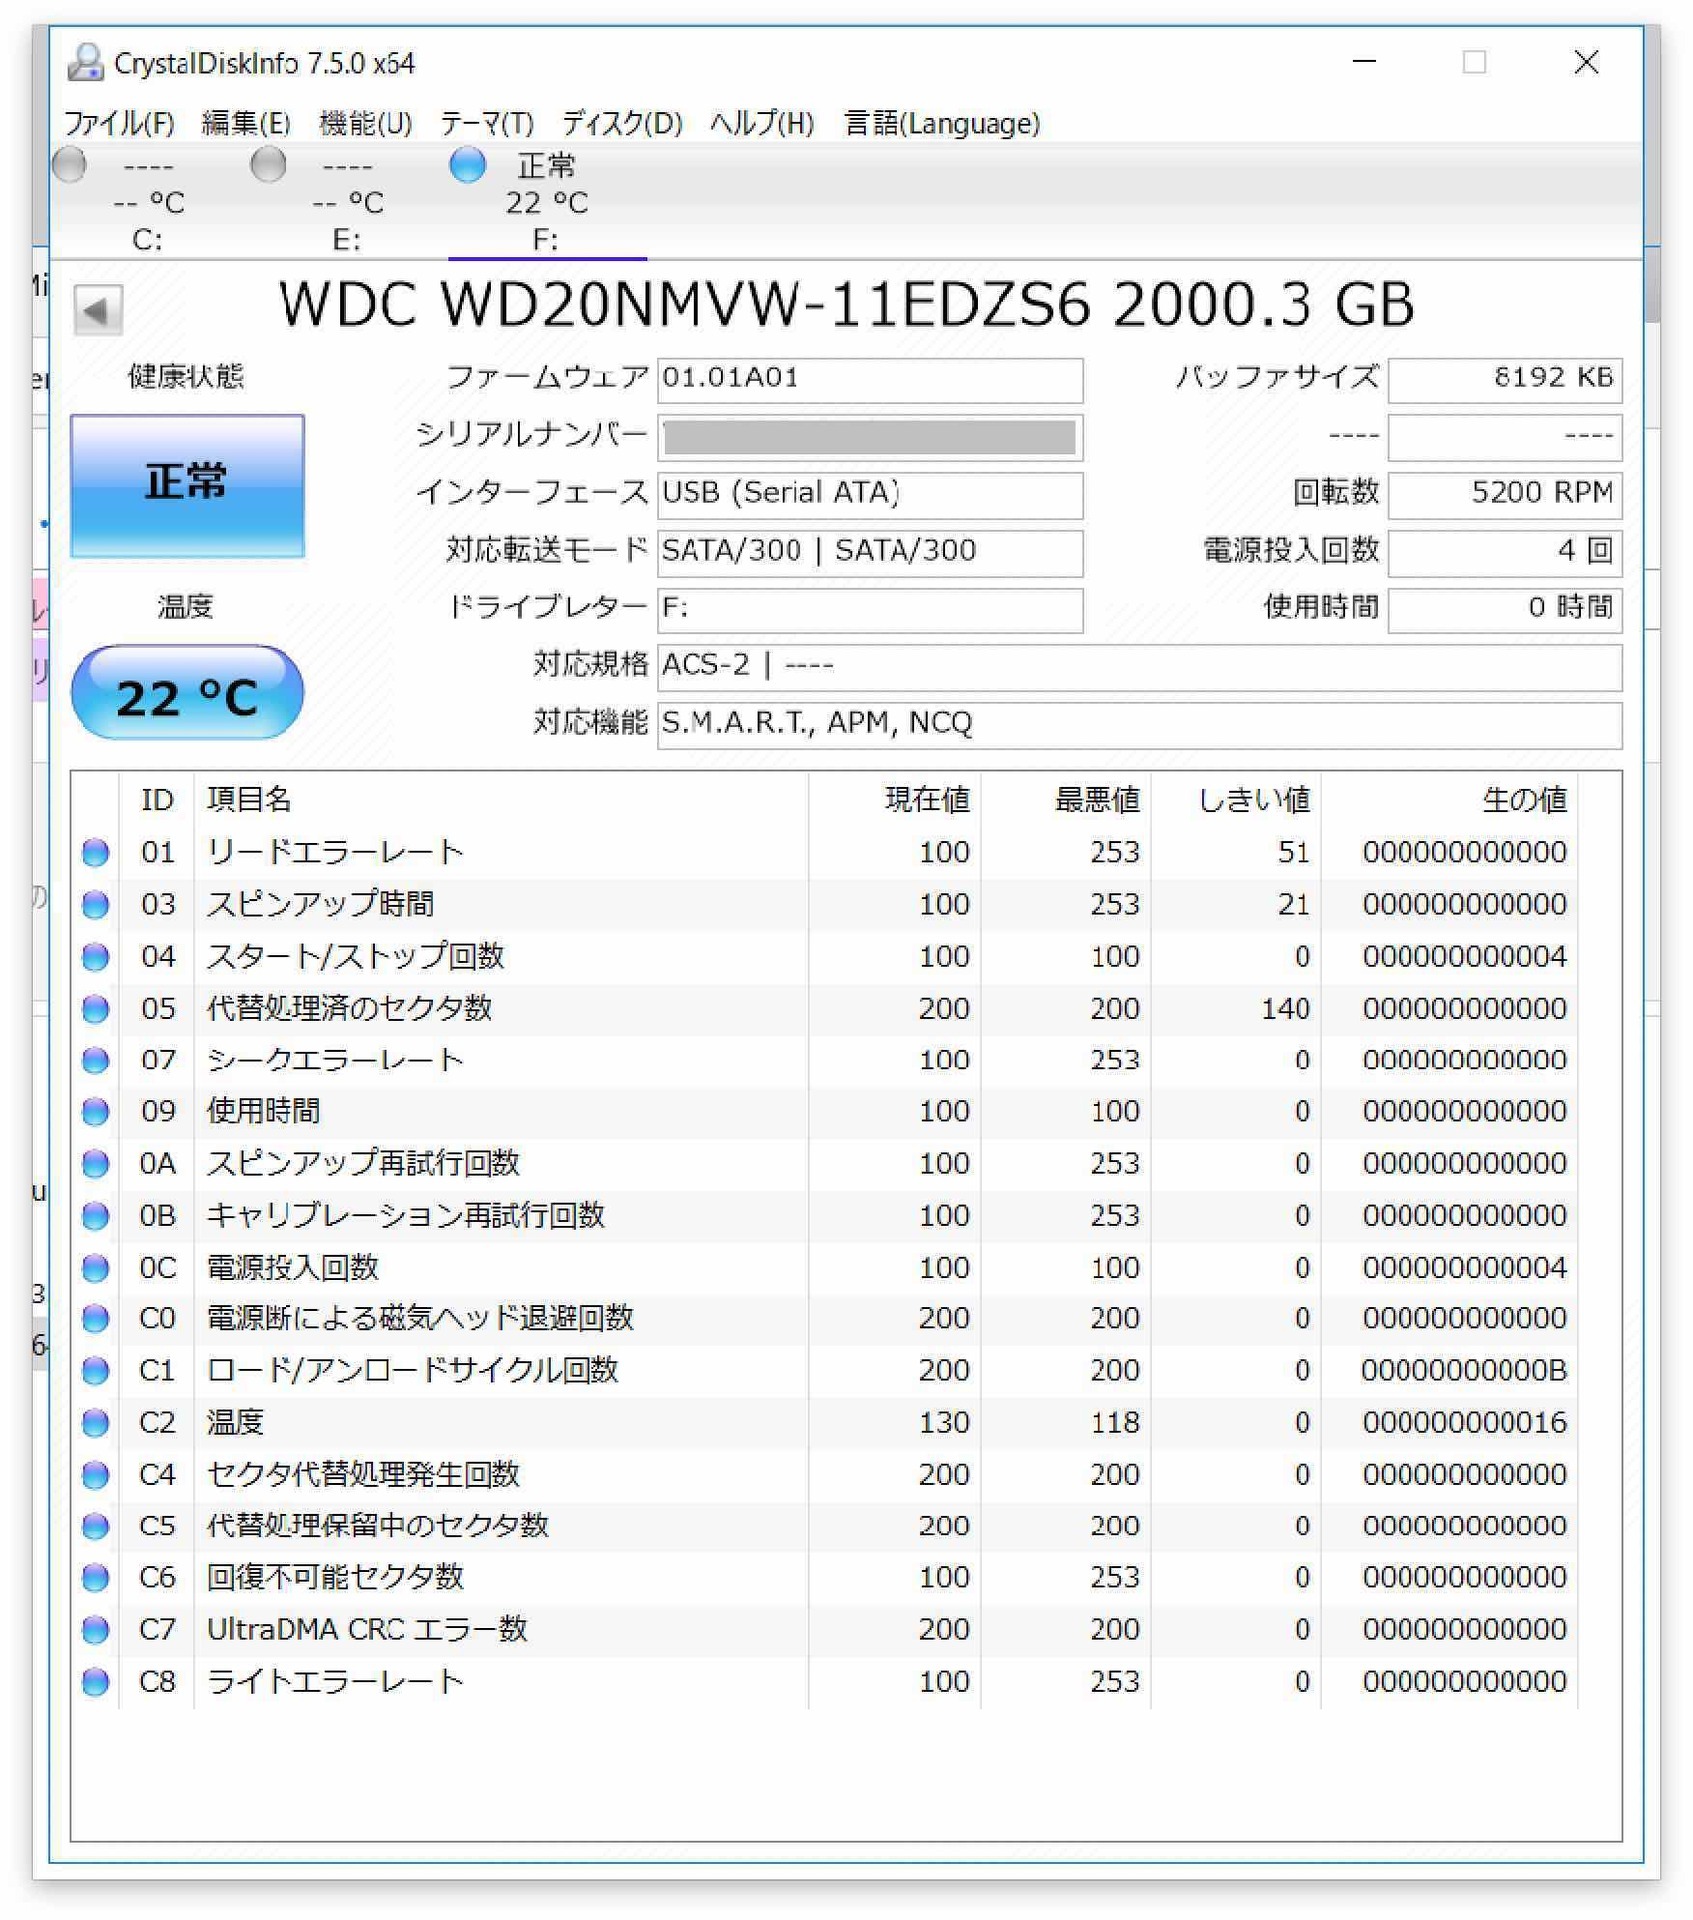Click the previous disk arrow button
The height and width of the screenshot is (1920, 1693).
tap(98, 310)
